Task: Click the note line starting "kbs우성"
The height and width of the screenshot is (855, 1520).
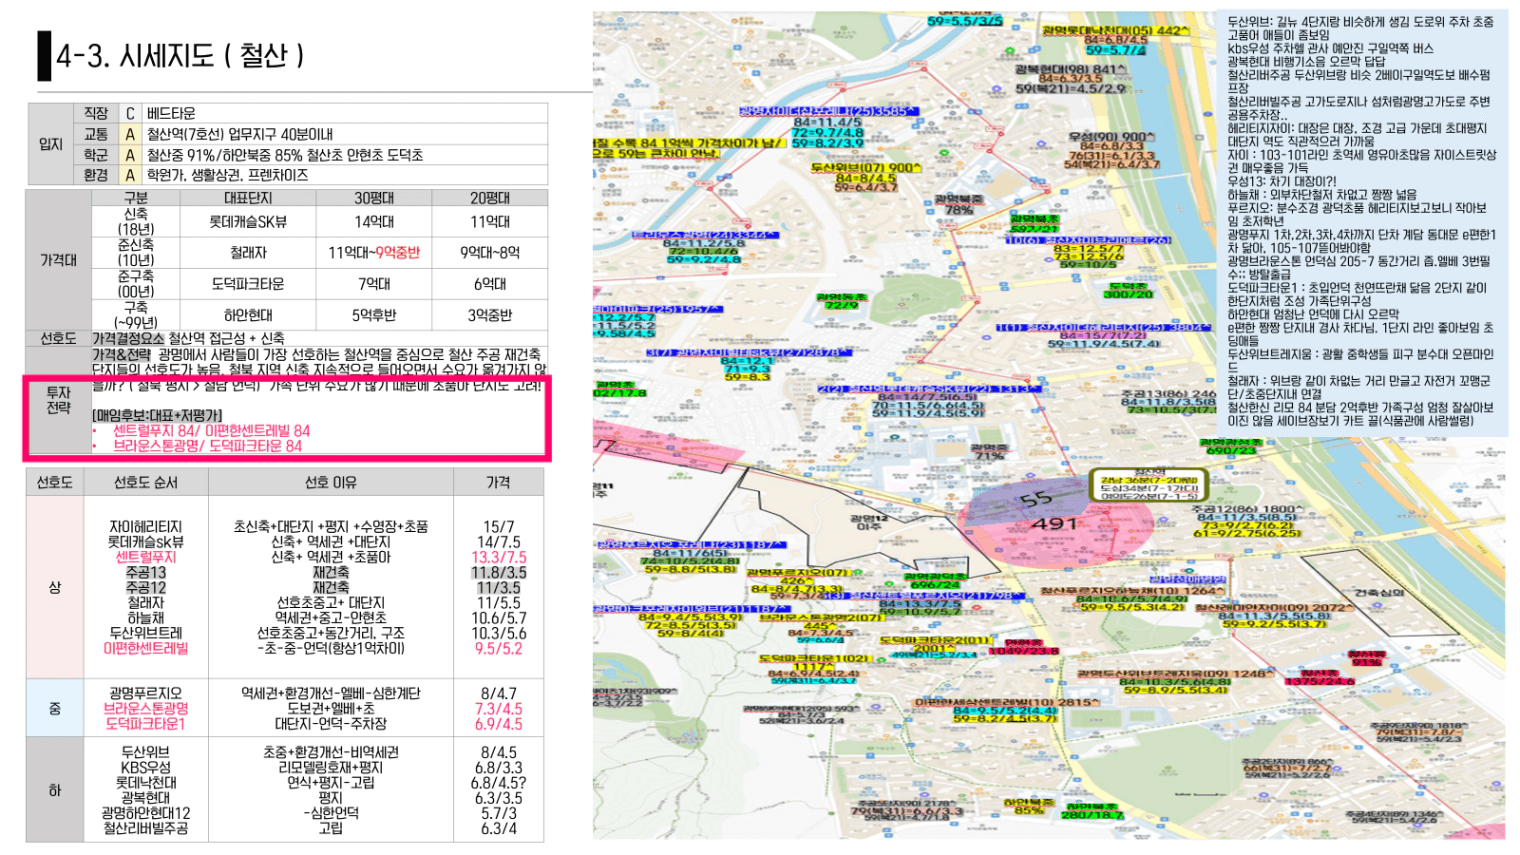Action: pyautogui.click(x=1331, y=48)
